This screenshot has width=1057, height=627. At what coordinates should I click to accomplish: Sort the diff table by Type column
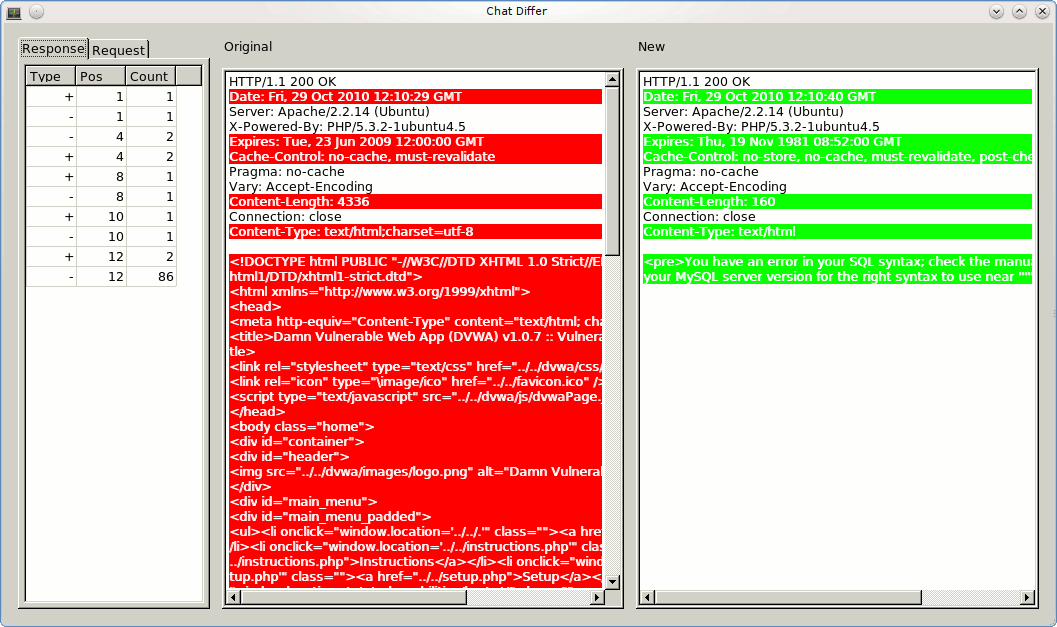[50, 76]
